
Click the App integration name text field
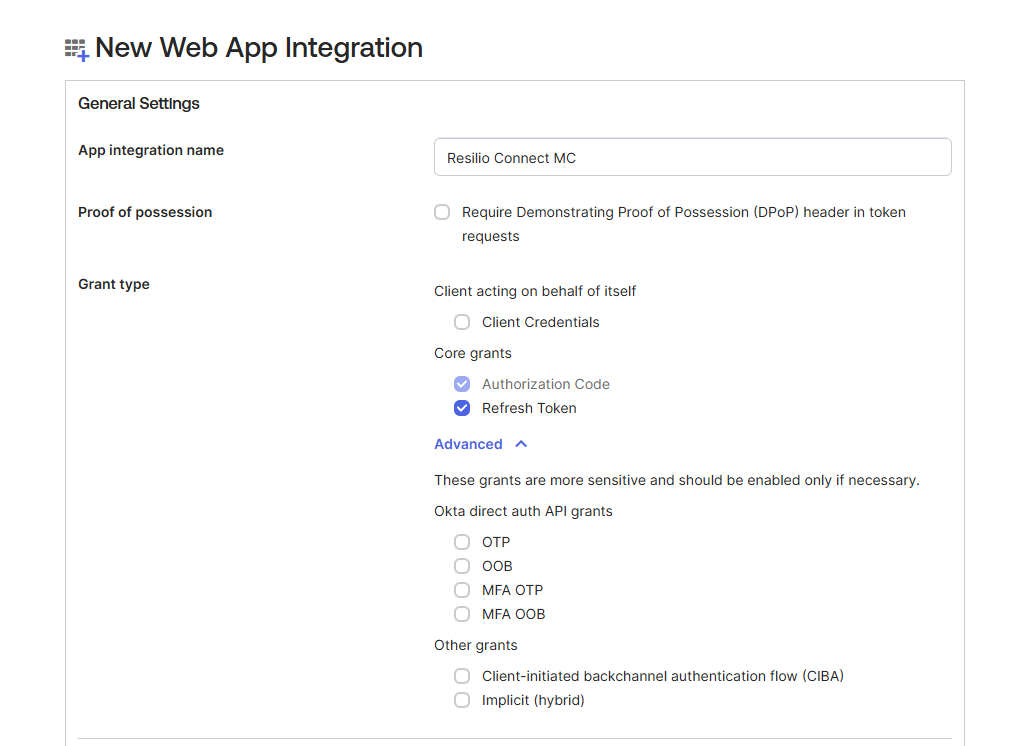(x=692, y=158)
